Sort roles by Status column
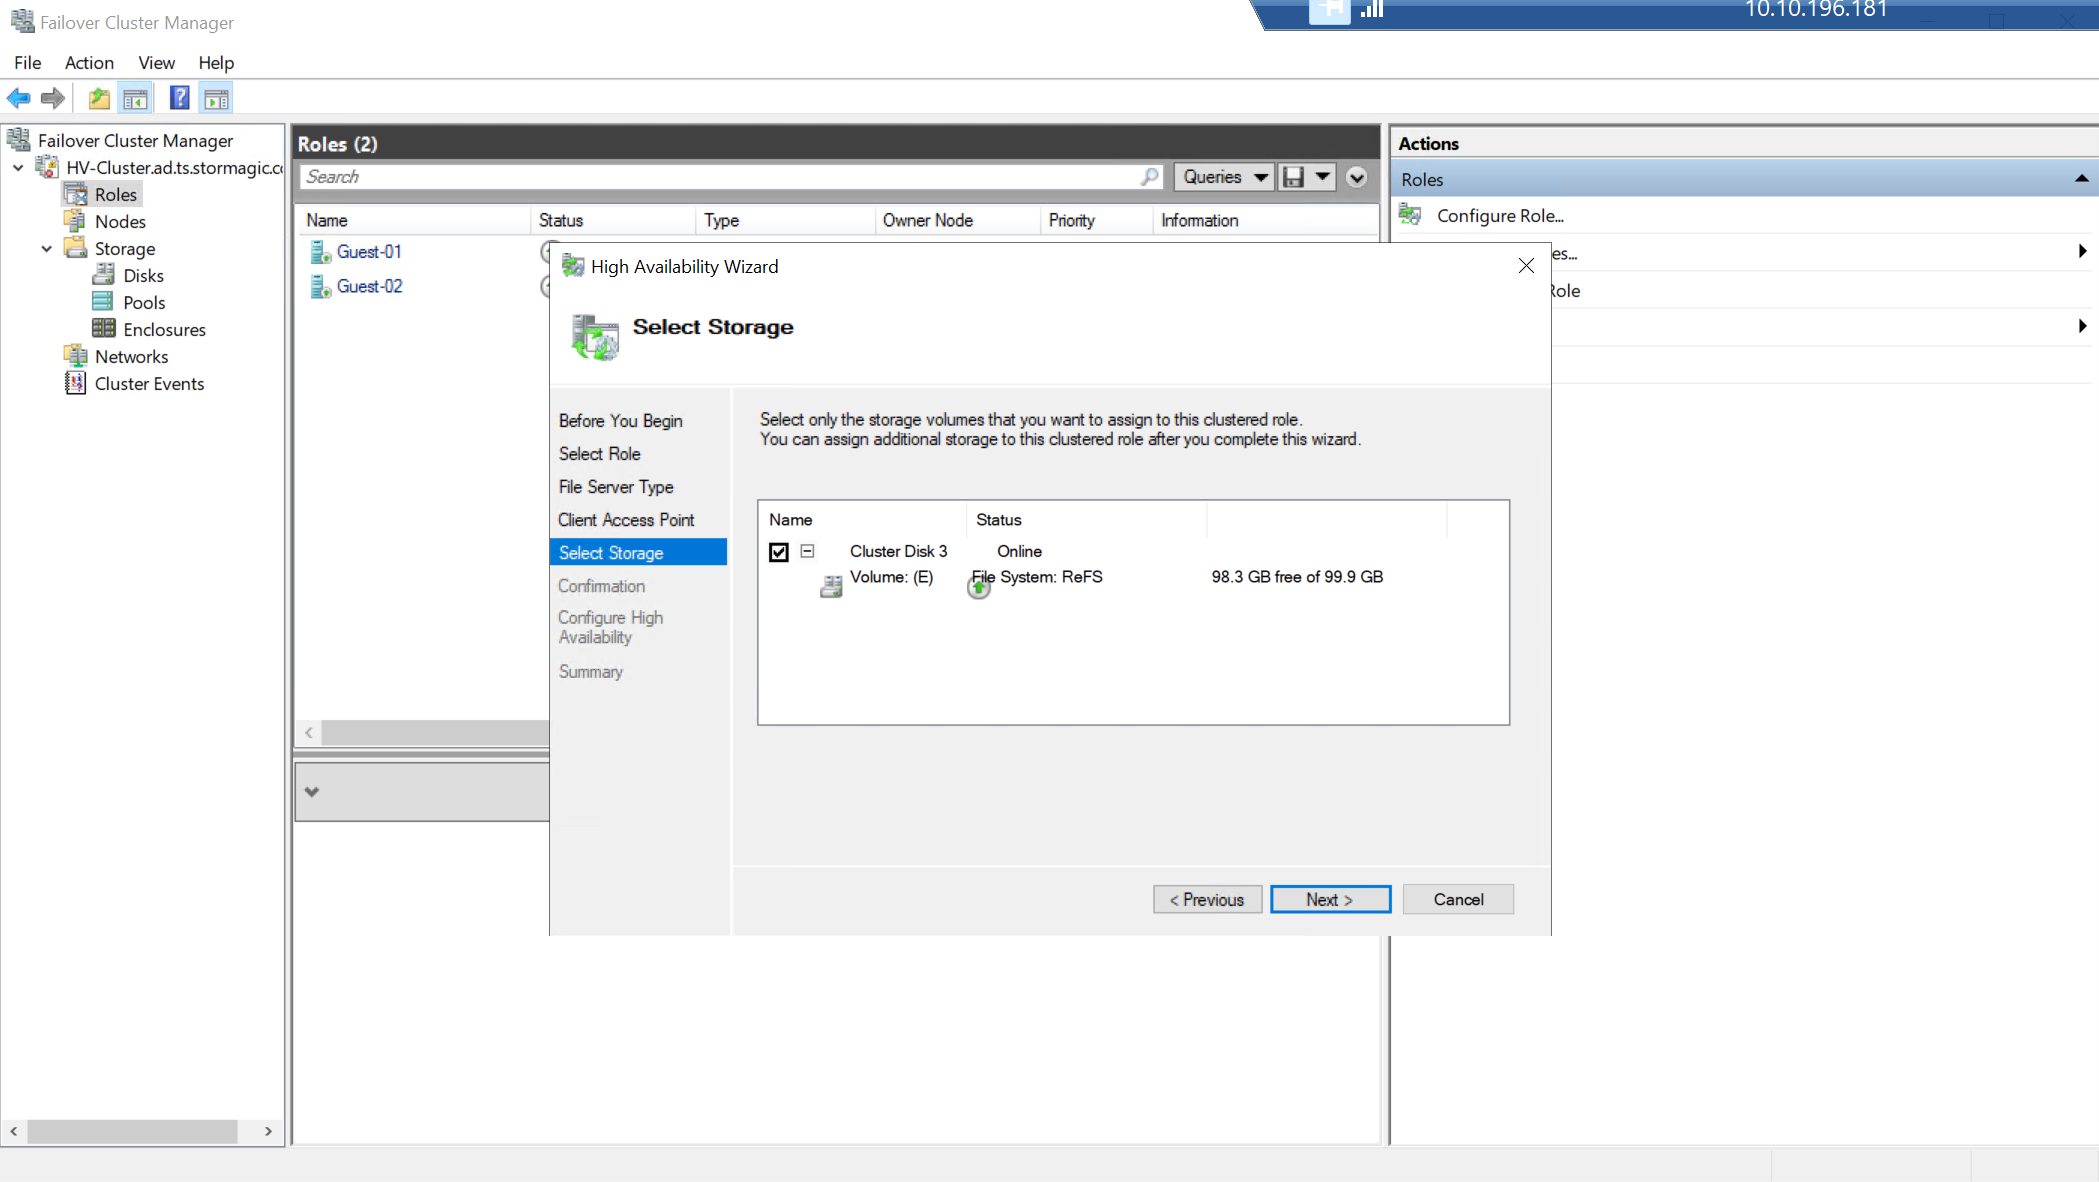 click(612, 220)
